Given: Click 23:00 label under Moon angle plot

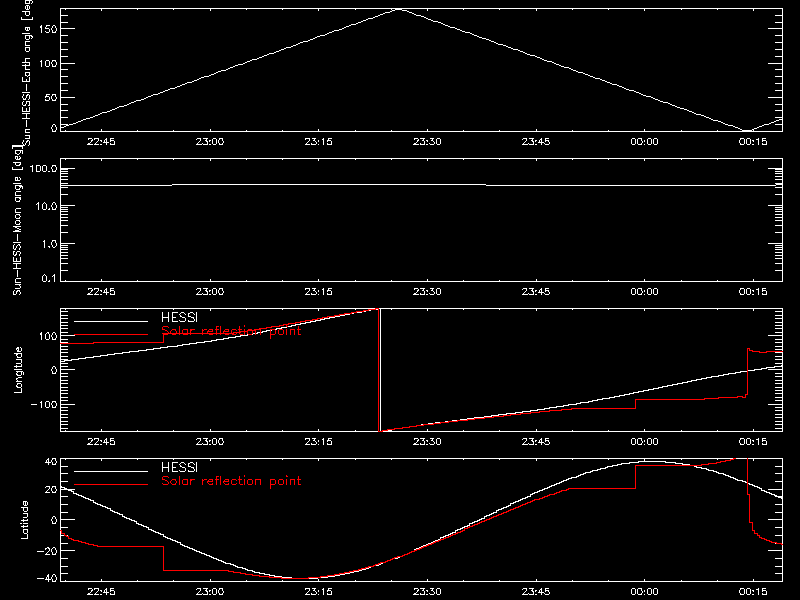Looking at the screenshot, I should coord(210,291).
